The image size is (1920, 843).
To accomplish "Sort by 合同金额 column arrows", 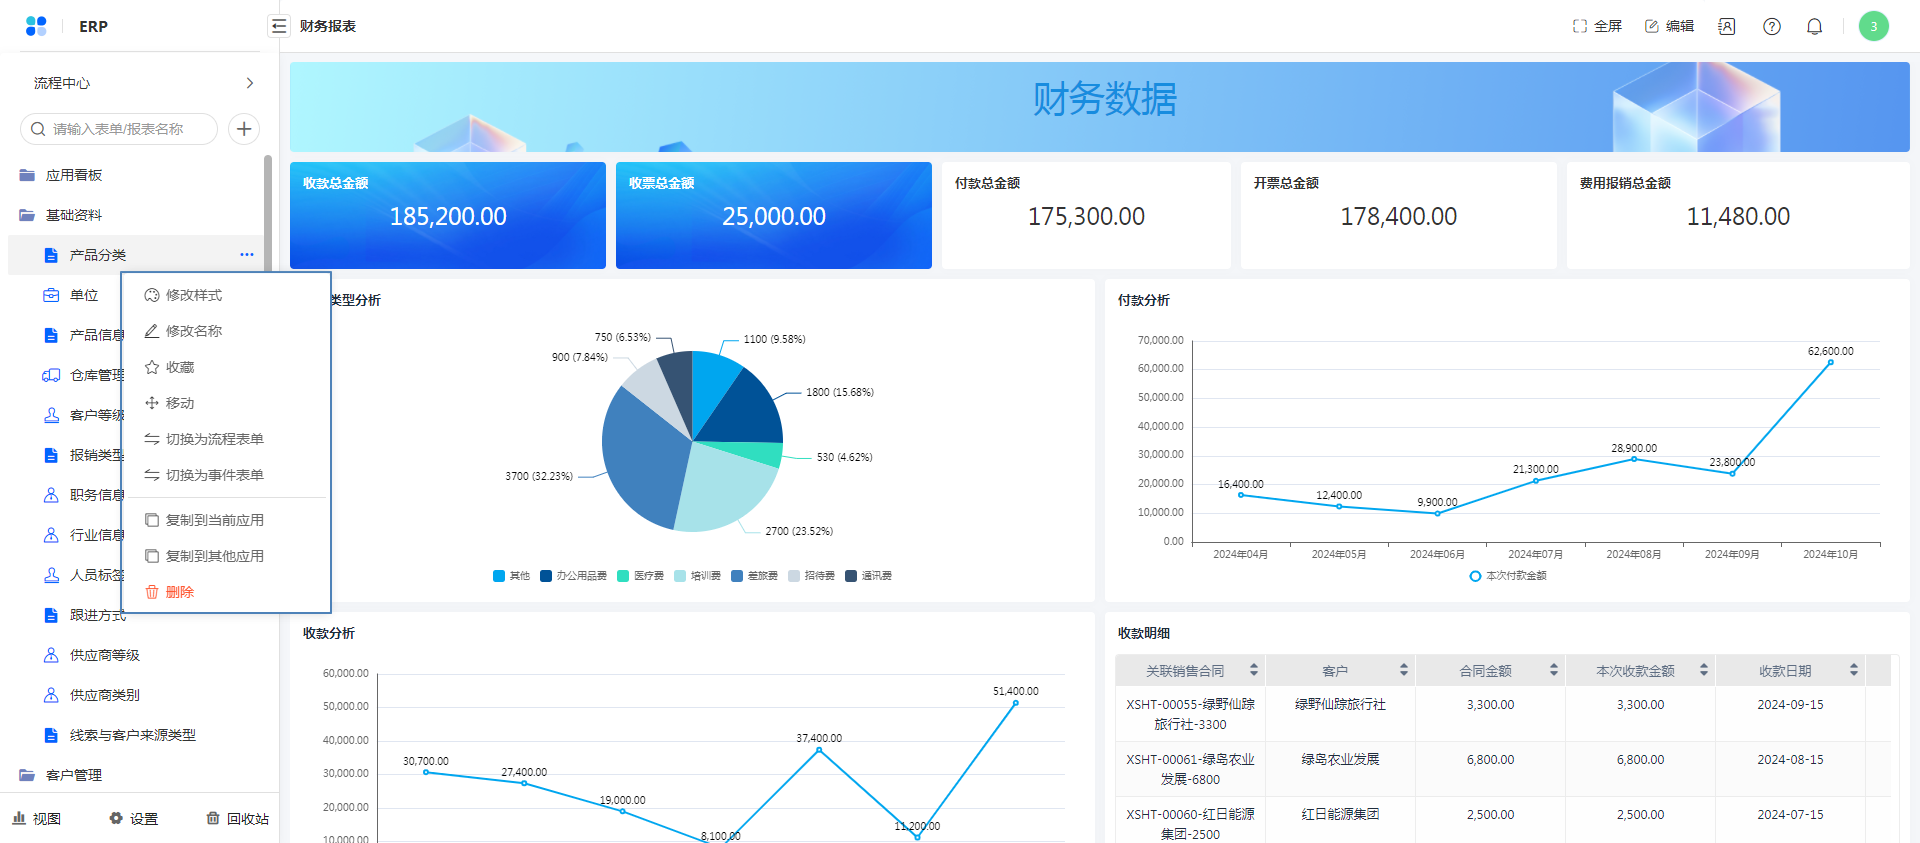I will (x=1553, y=670).
